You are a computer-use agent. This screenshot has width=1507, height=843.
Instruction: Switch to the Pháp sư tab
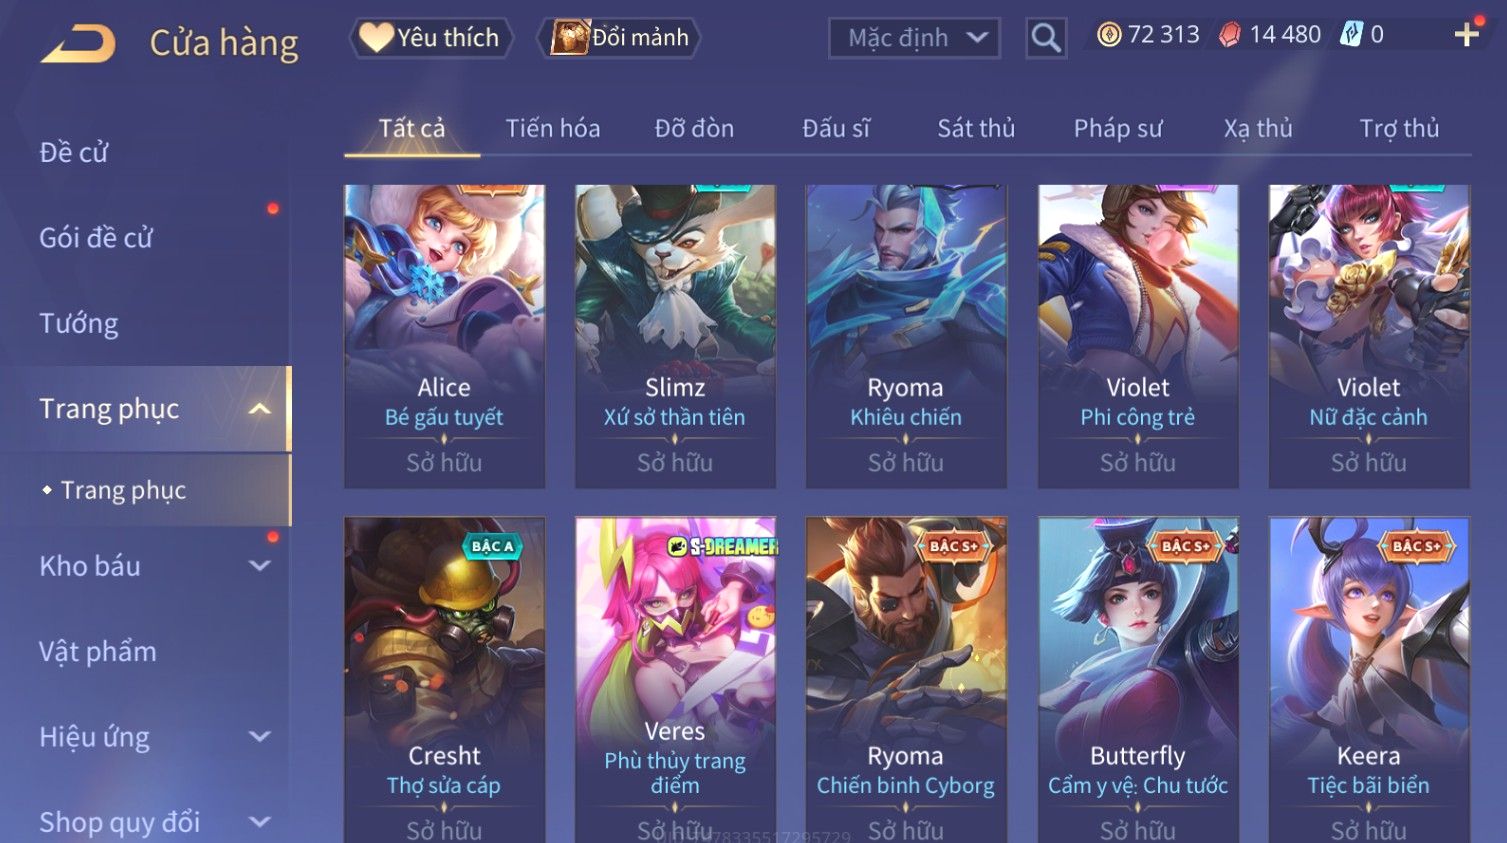1118,128
